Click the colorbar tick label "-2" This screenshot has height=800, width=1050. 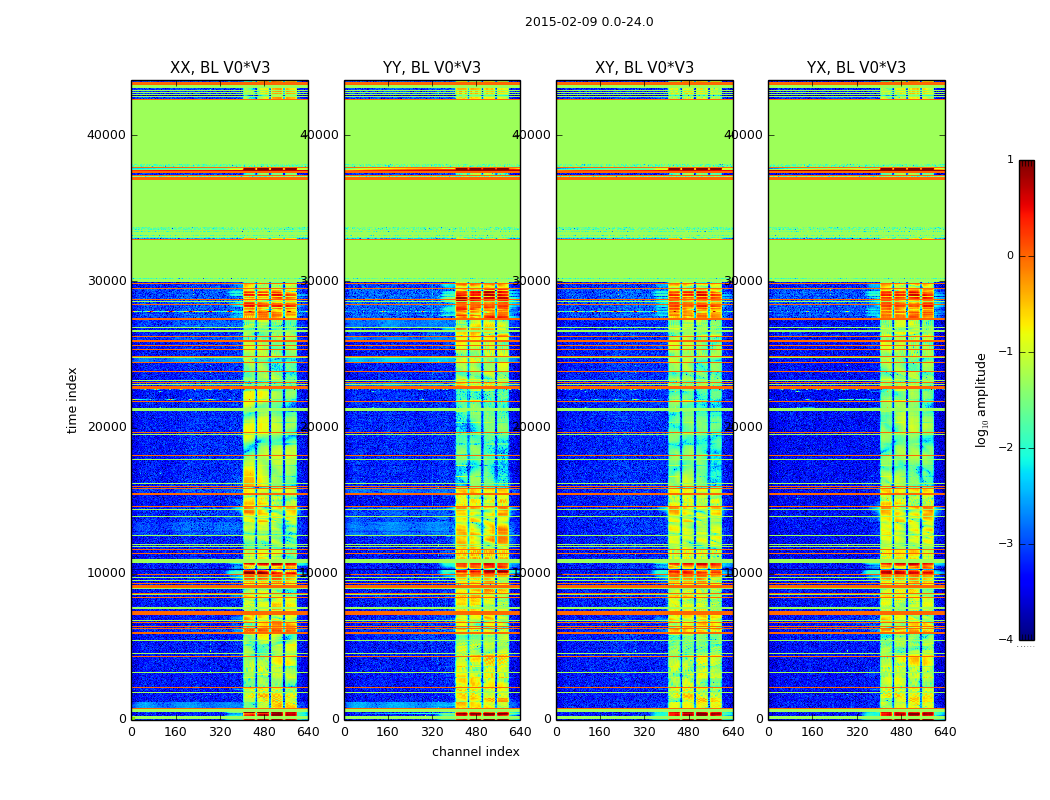(x=1009, y=448)
